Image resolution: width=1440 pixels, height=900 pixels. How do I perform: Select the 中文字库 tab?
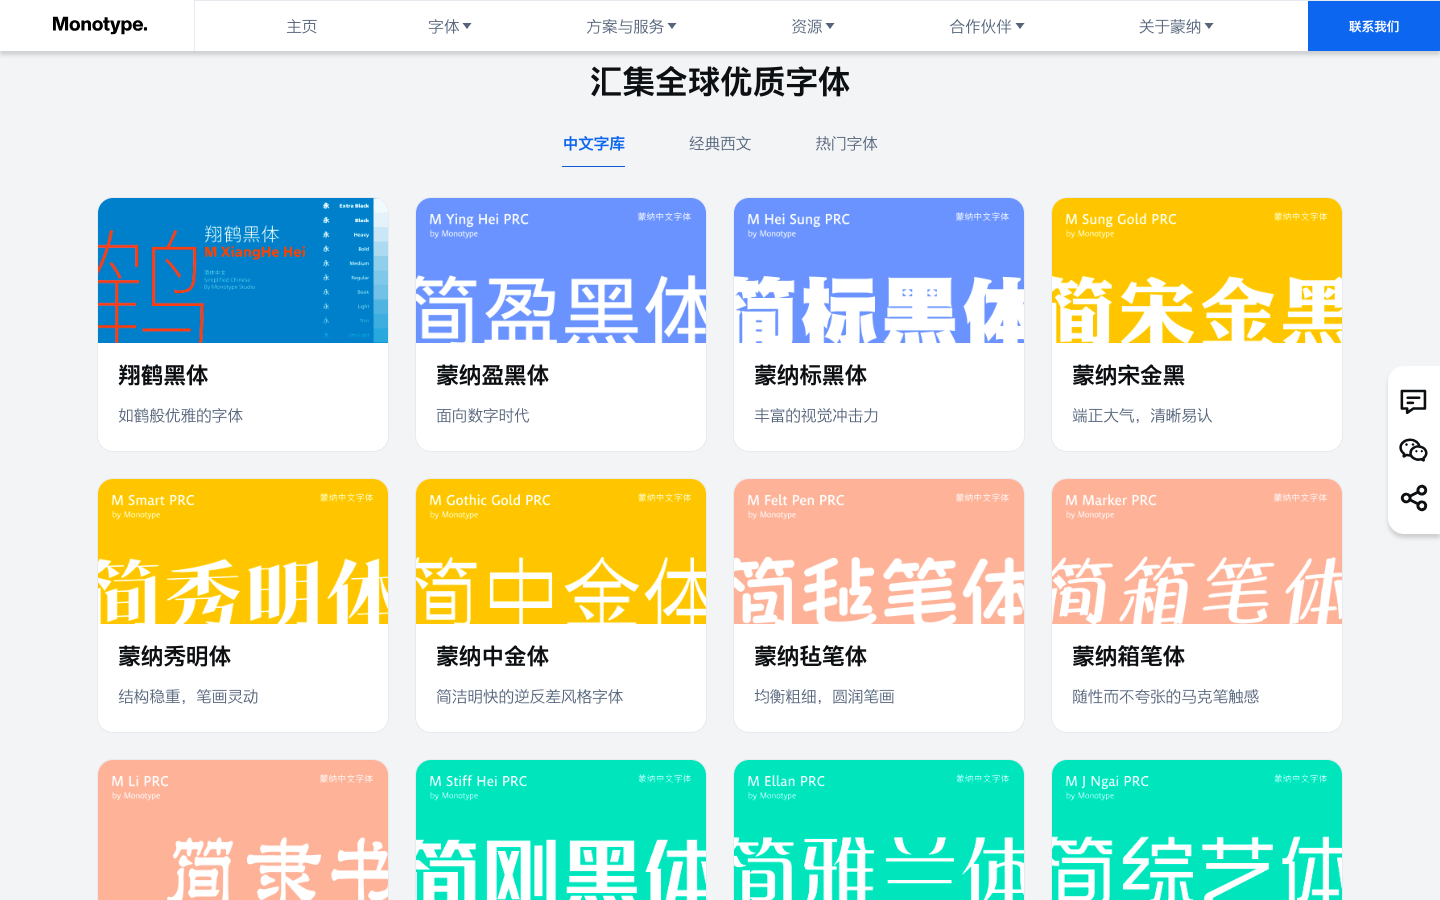[593, 144]
